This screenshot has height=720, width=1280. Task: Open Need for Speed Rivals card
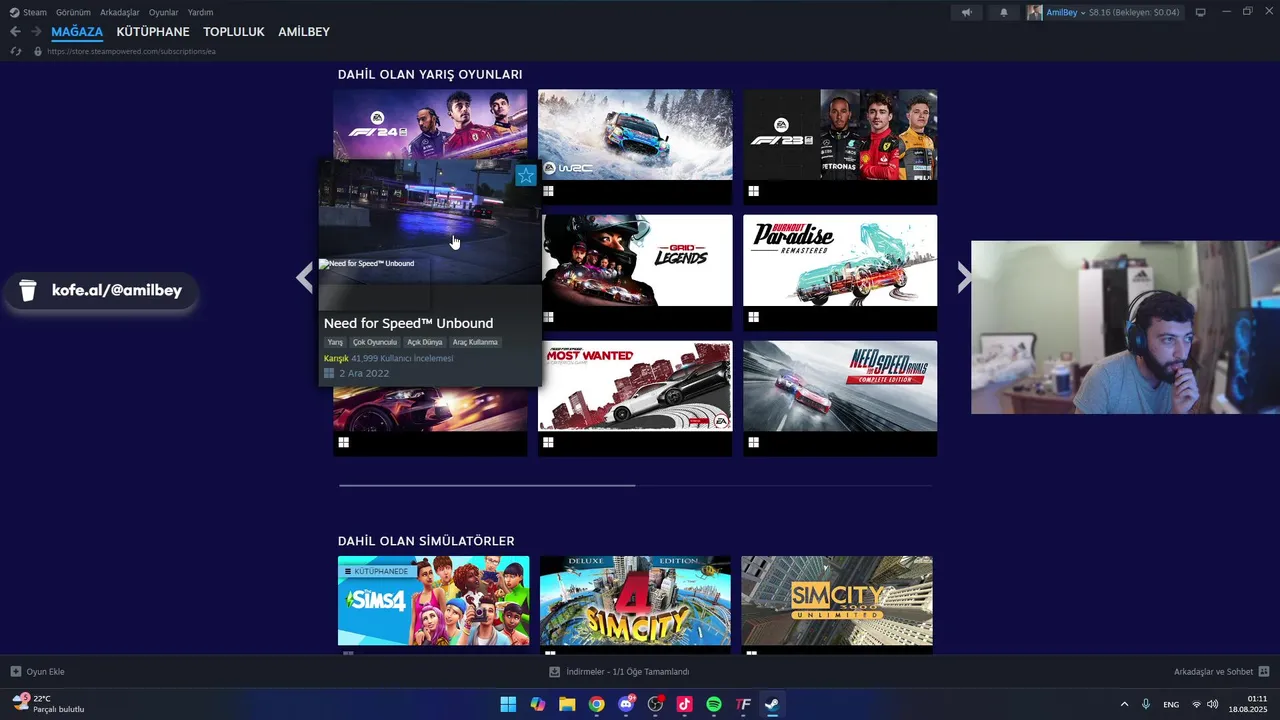[x=840, y=386]
